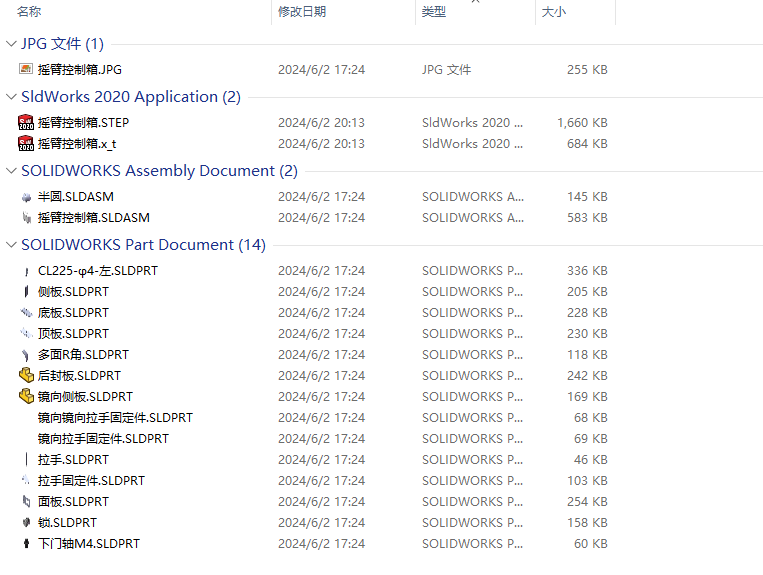
Task: Click the assembly icon of 半圆.SLDASM
Action: click(x=26, y=197)
